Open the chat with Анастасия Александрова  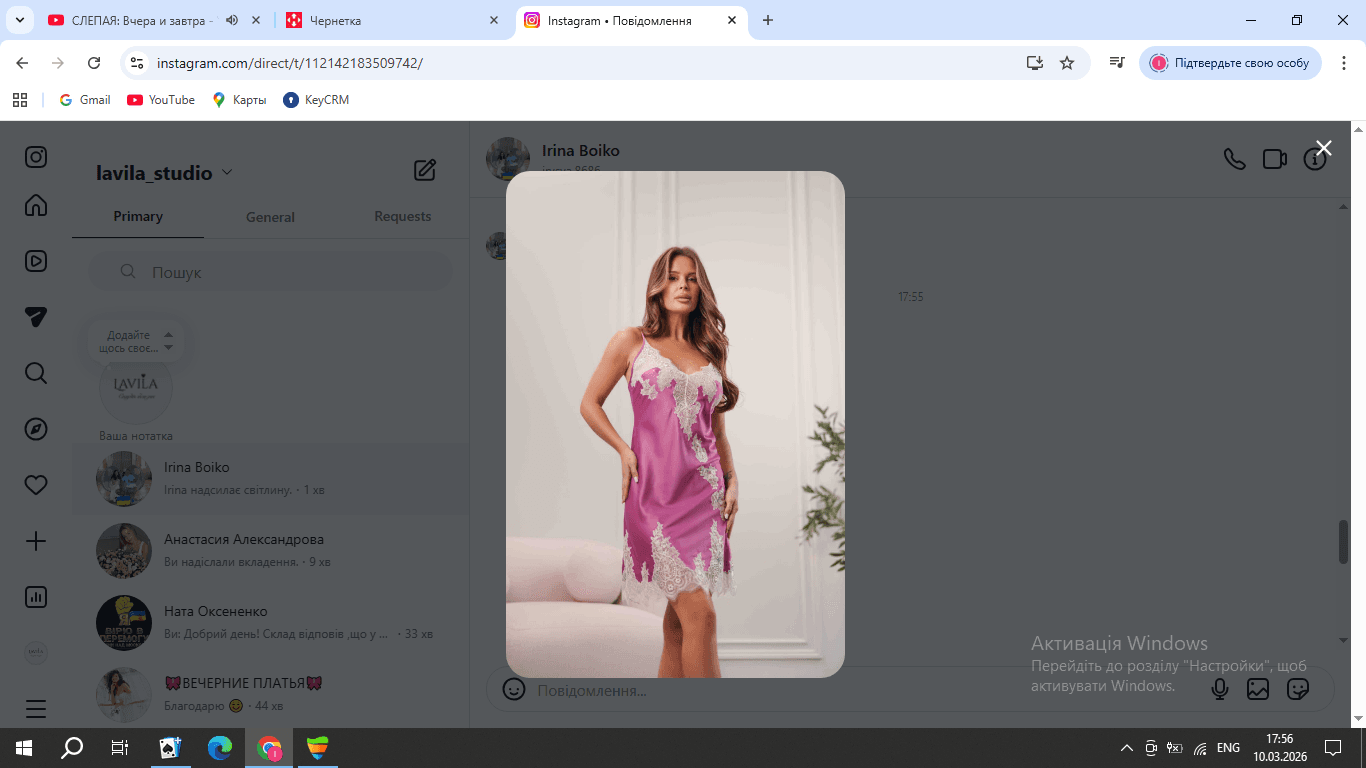point(271,550)
